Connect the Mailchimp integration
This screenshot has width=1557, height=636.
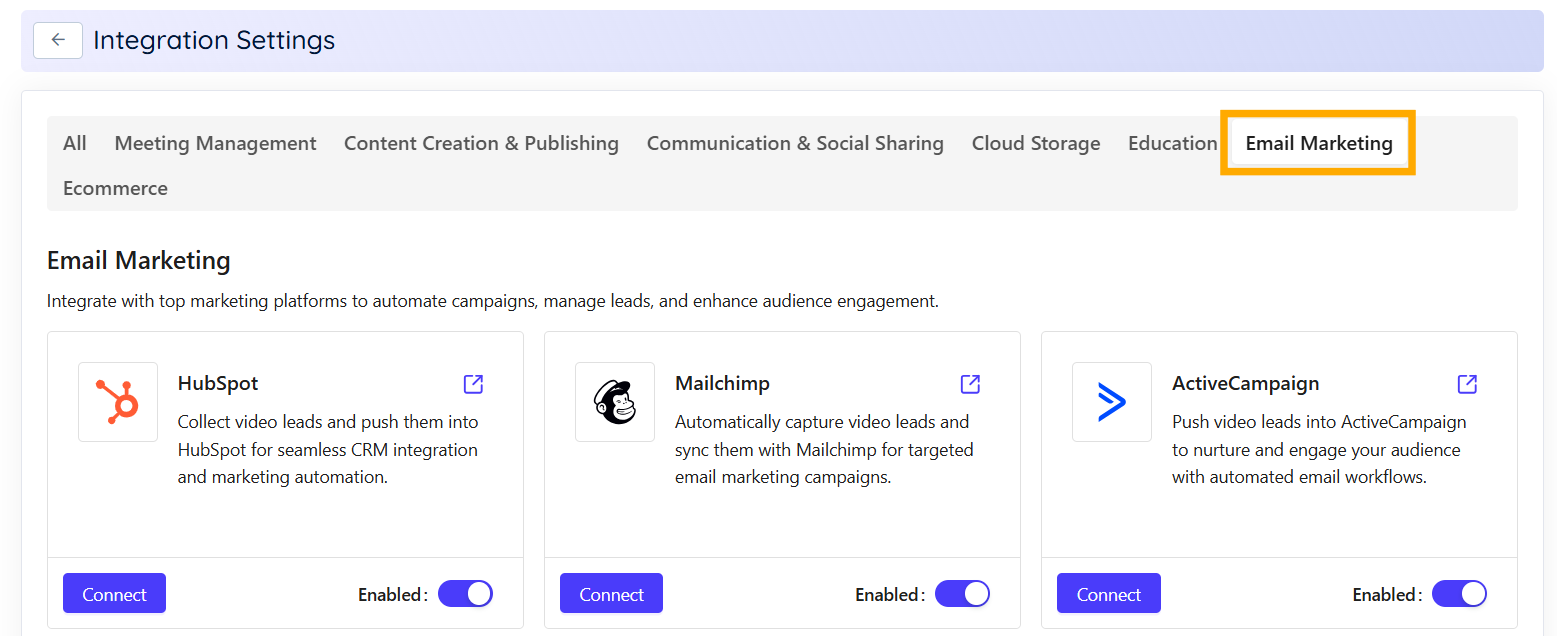(x=610, y=593)
